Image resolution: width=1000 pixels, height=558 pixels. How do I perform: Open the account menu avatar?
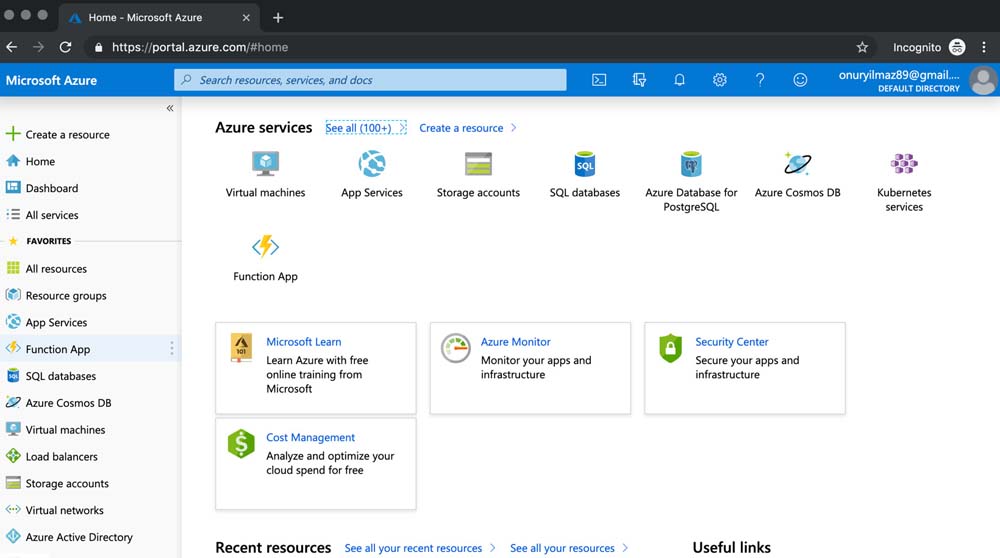pos(983,80)
